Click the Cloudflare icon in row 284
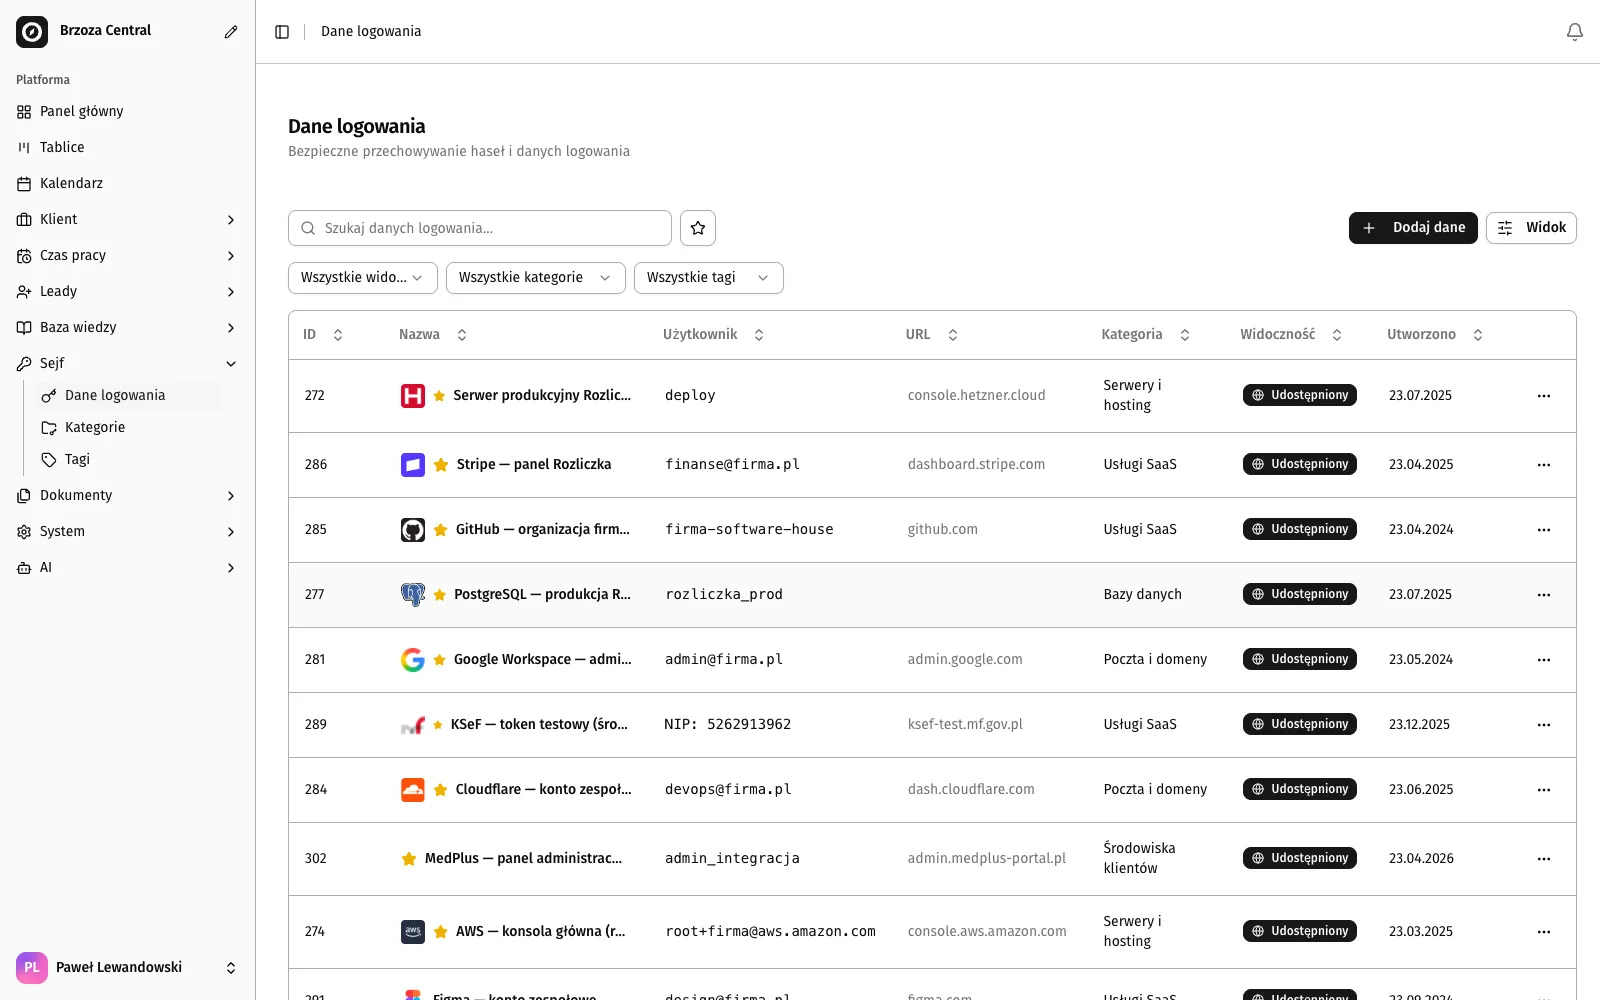1600x1000 pixels. pyautogui.click(x=413, y=790)
